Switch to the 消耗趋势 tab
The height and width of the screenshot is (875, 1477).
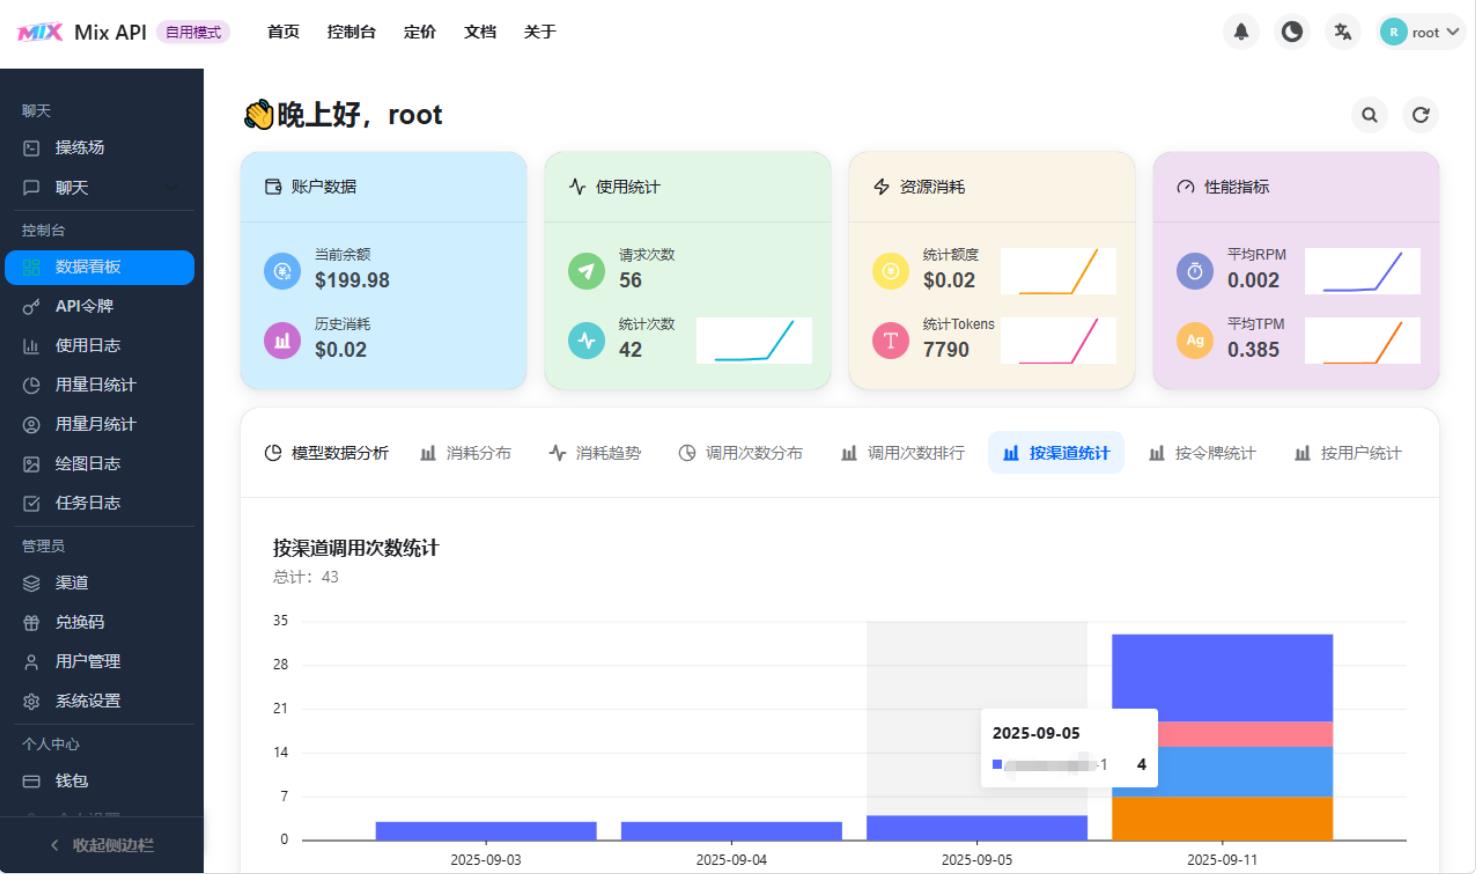coord(595,452)
